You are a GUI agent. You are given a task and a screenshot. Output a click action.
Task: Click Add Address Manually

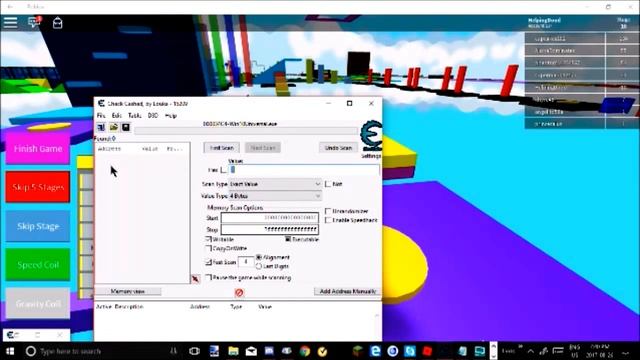(x=348, y=291)
